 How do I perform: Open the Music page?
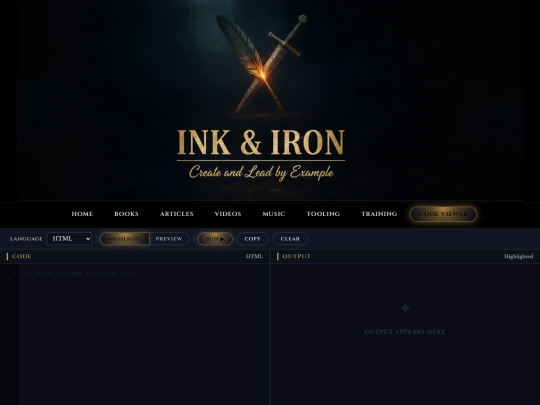274,214
